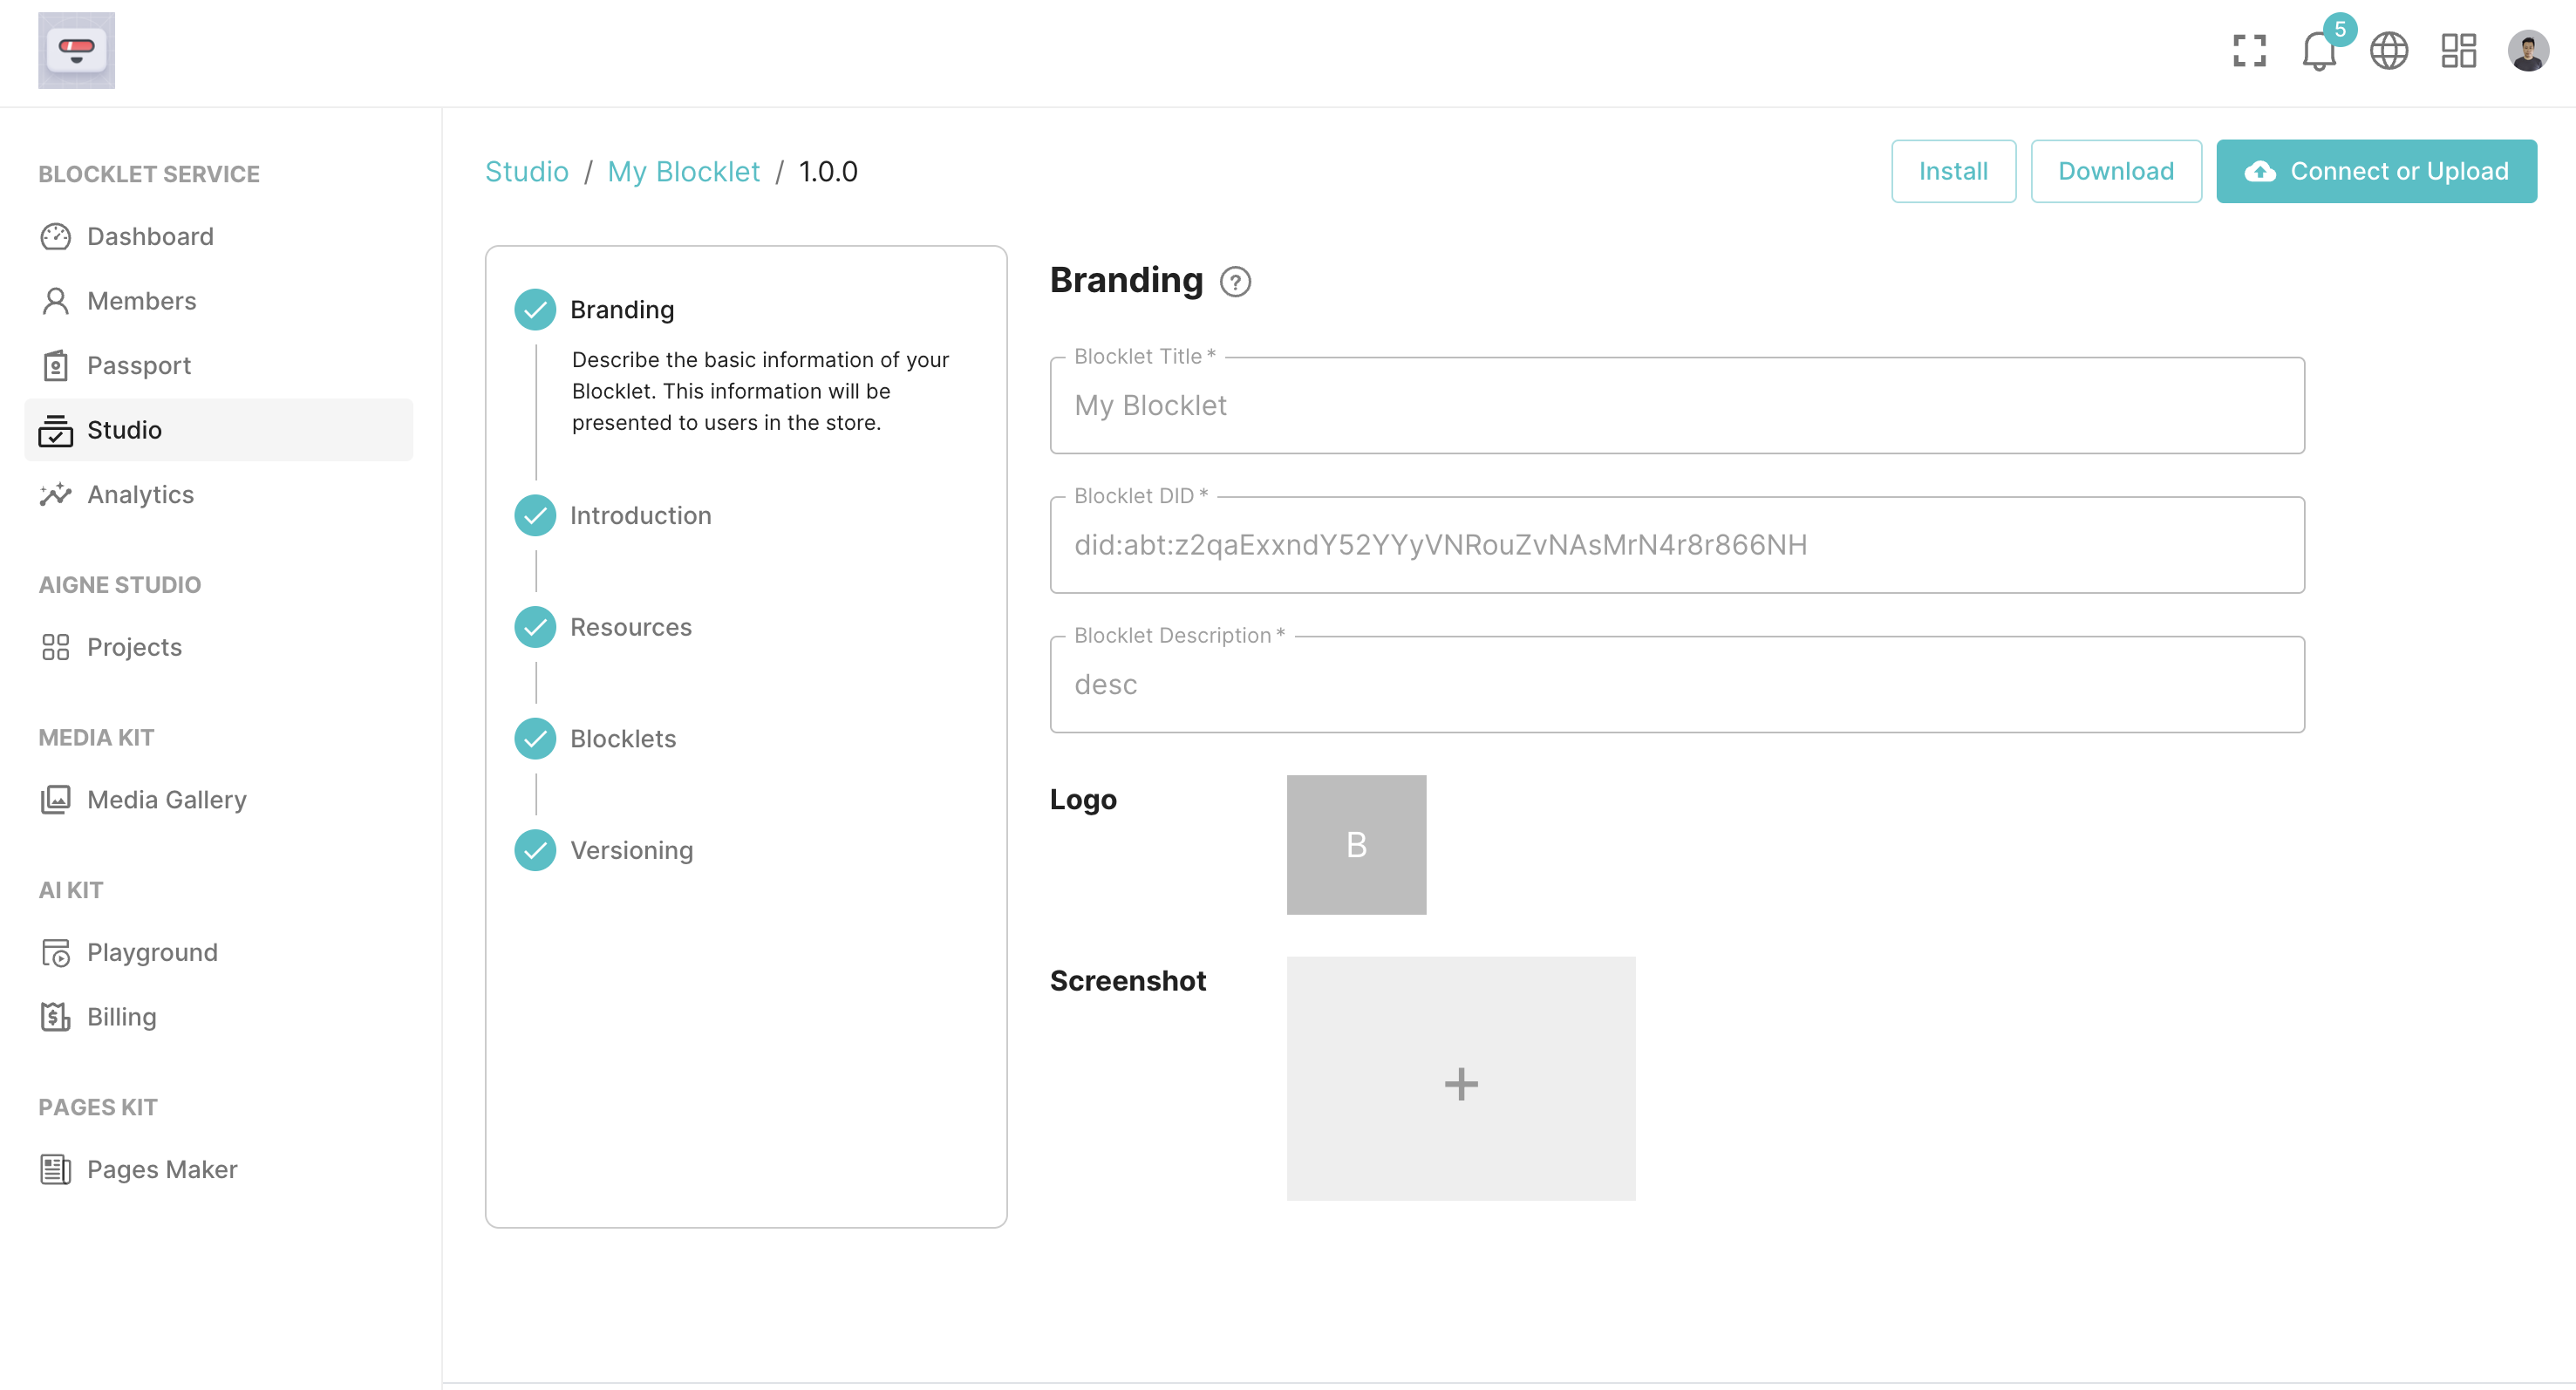
Task: Follow the My Blocklet breadcrumb link
Action: 683,171
